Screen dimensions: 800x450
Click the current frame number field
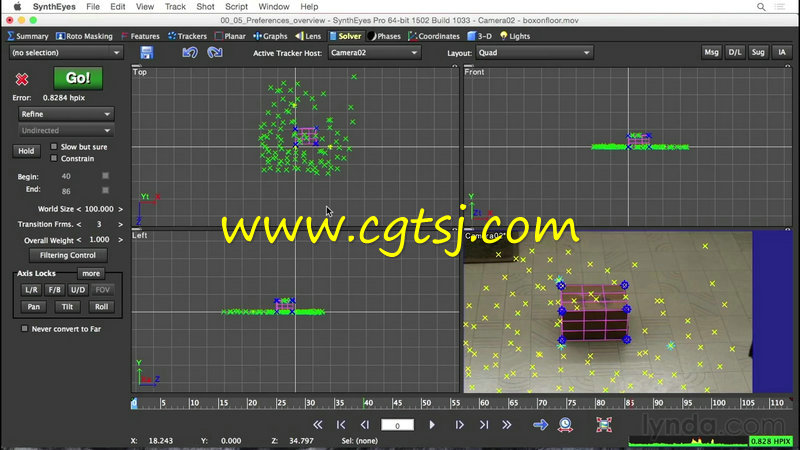(397, 425)
